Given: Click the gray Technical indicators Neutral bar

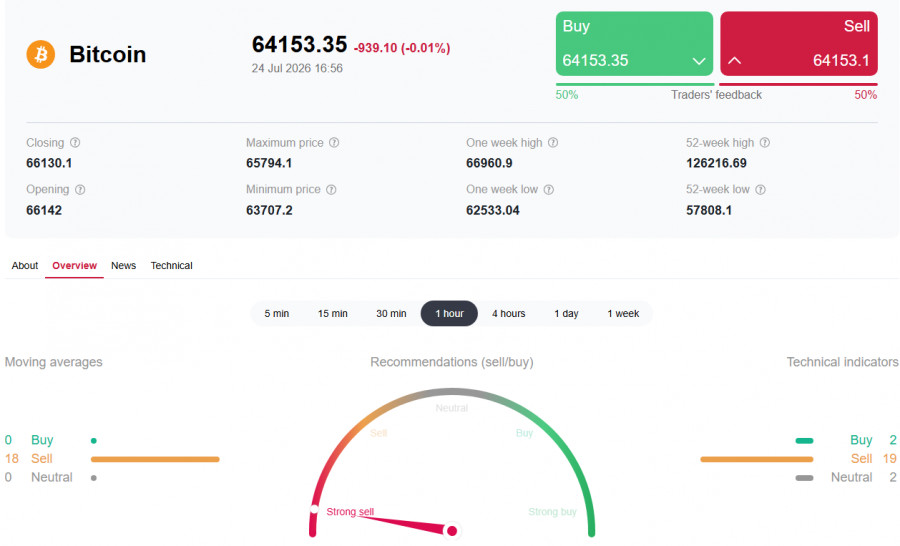Looking at the screenshot, I should coord(805,478).
